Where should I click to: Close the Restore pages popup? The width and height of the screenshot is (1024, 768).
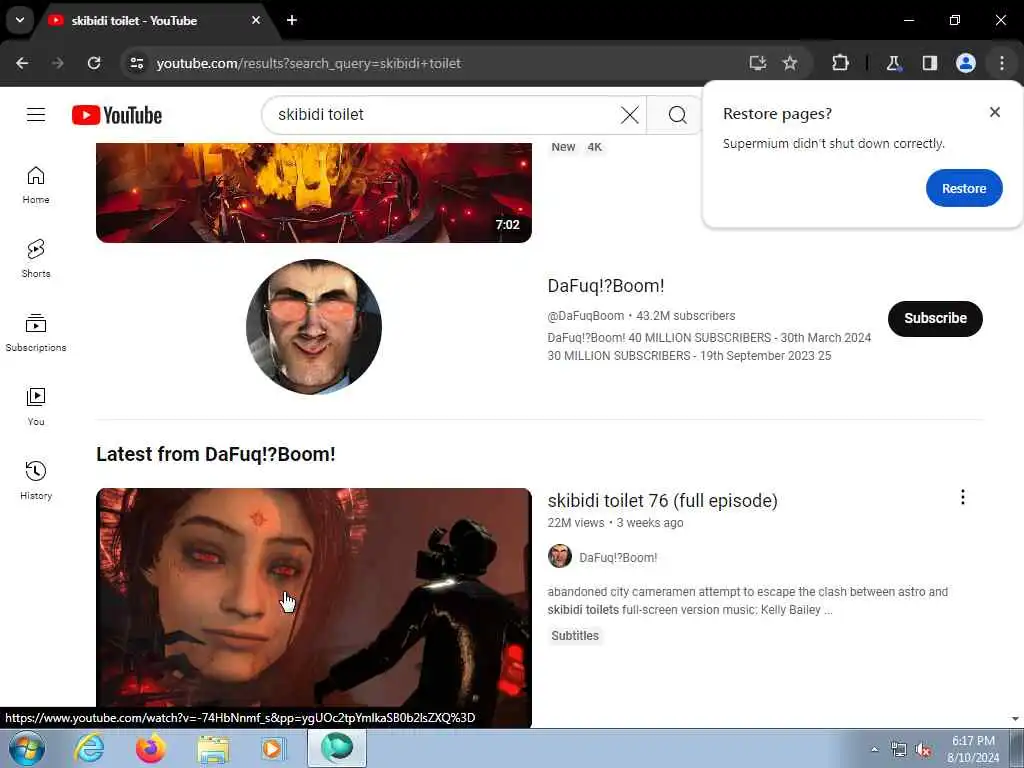click(995, 112)
